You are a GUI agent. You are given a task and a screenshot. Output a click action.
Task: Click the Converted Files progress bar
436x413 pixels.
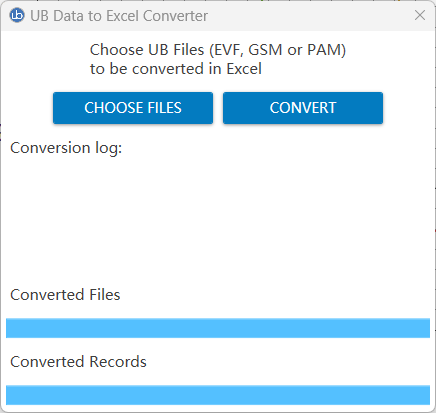218,328
